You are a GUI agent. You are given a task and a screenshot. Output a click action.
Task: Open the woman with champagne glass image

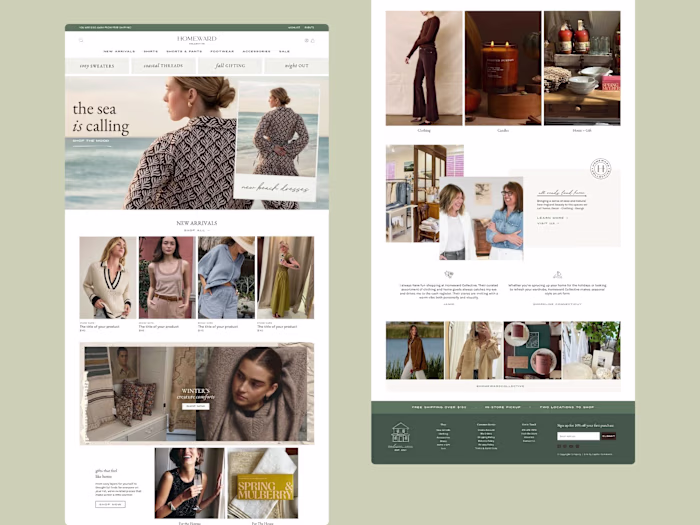[189, 483]
